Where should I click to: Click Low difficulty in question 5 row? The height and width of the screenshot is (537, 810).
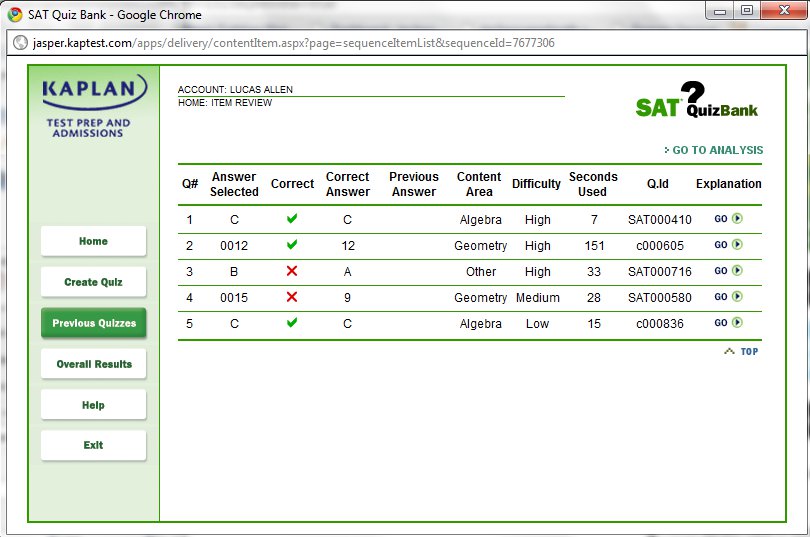tap(537, 324)
